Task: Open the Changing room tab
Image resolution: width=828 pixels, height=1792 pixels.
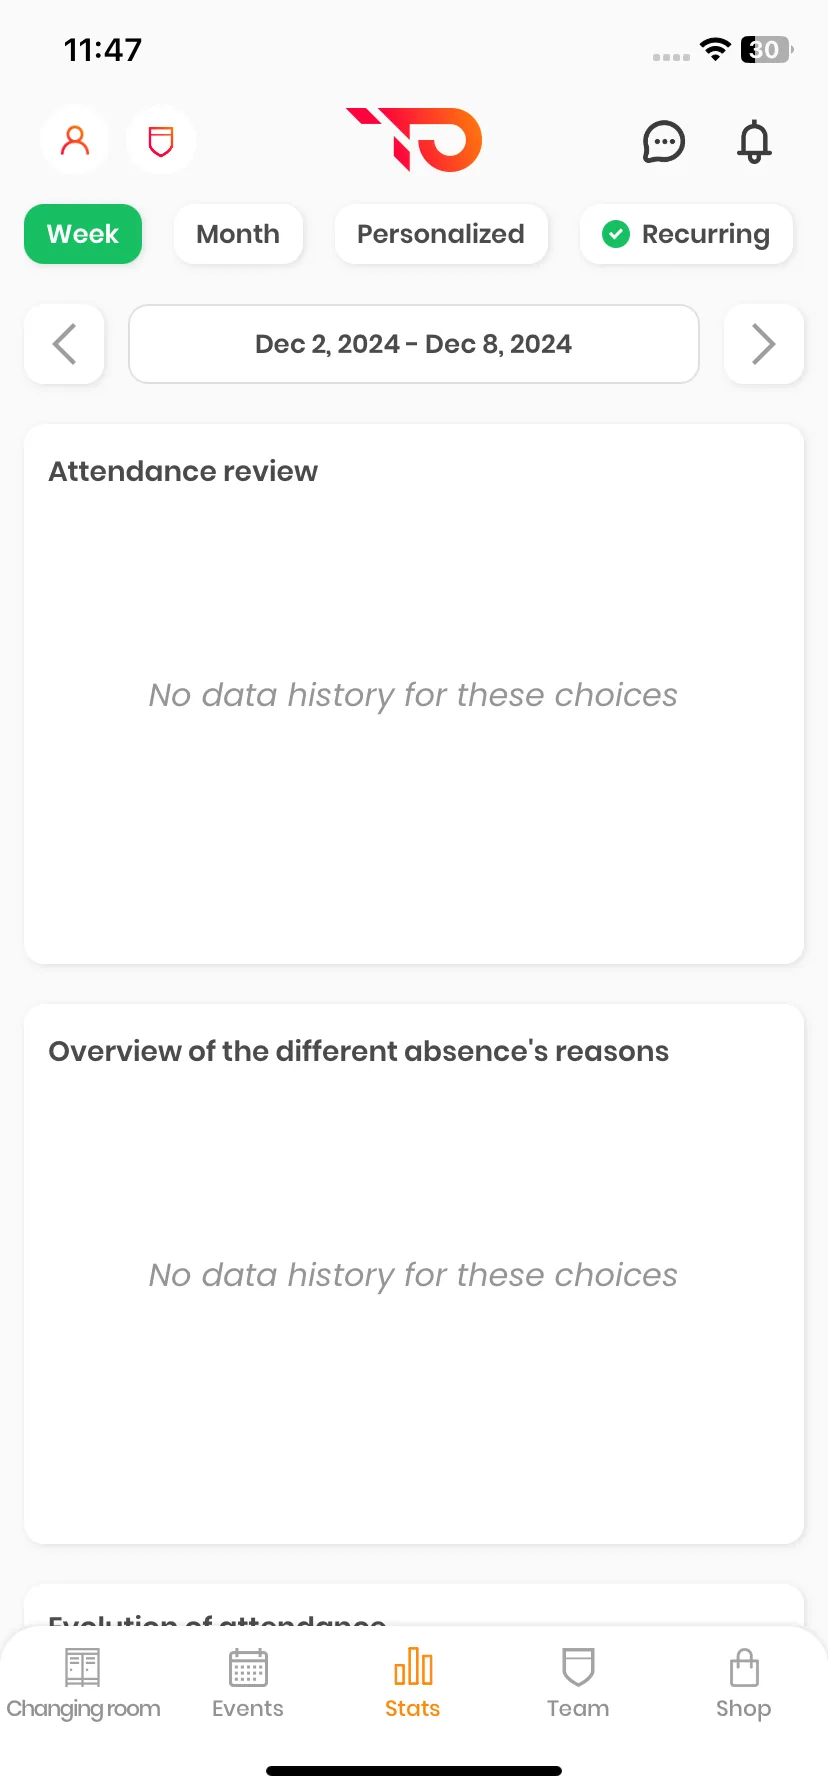Action: 83,1684
